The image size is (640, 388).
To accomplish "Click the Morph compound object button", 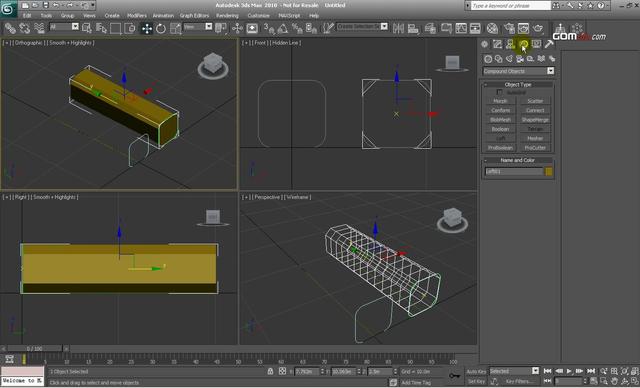I will tap(500, 101).
